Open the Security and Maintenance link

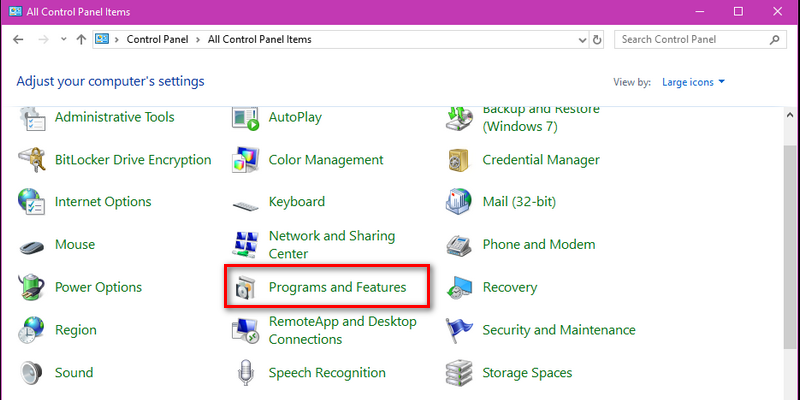pos(559,330)
